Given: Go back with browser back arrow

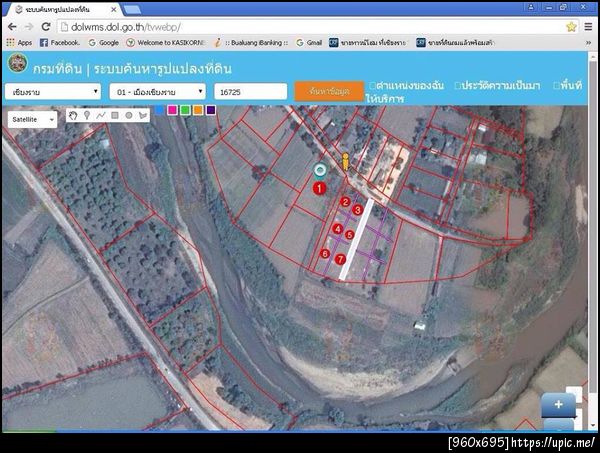Looking at the screenshot, I should [12, 27].
